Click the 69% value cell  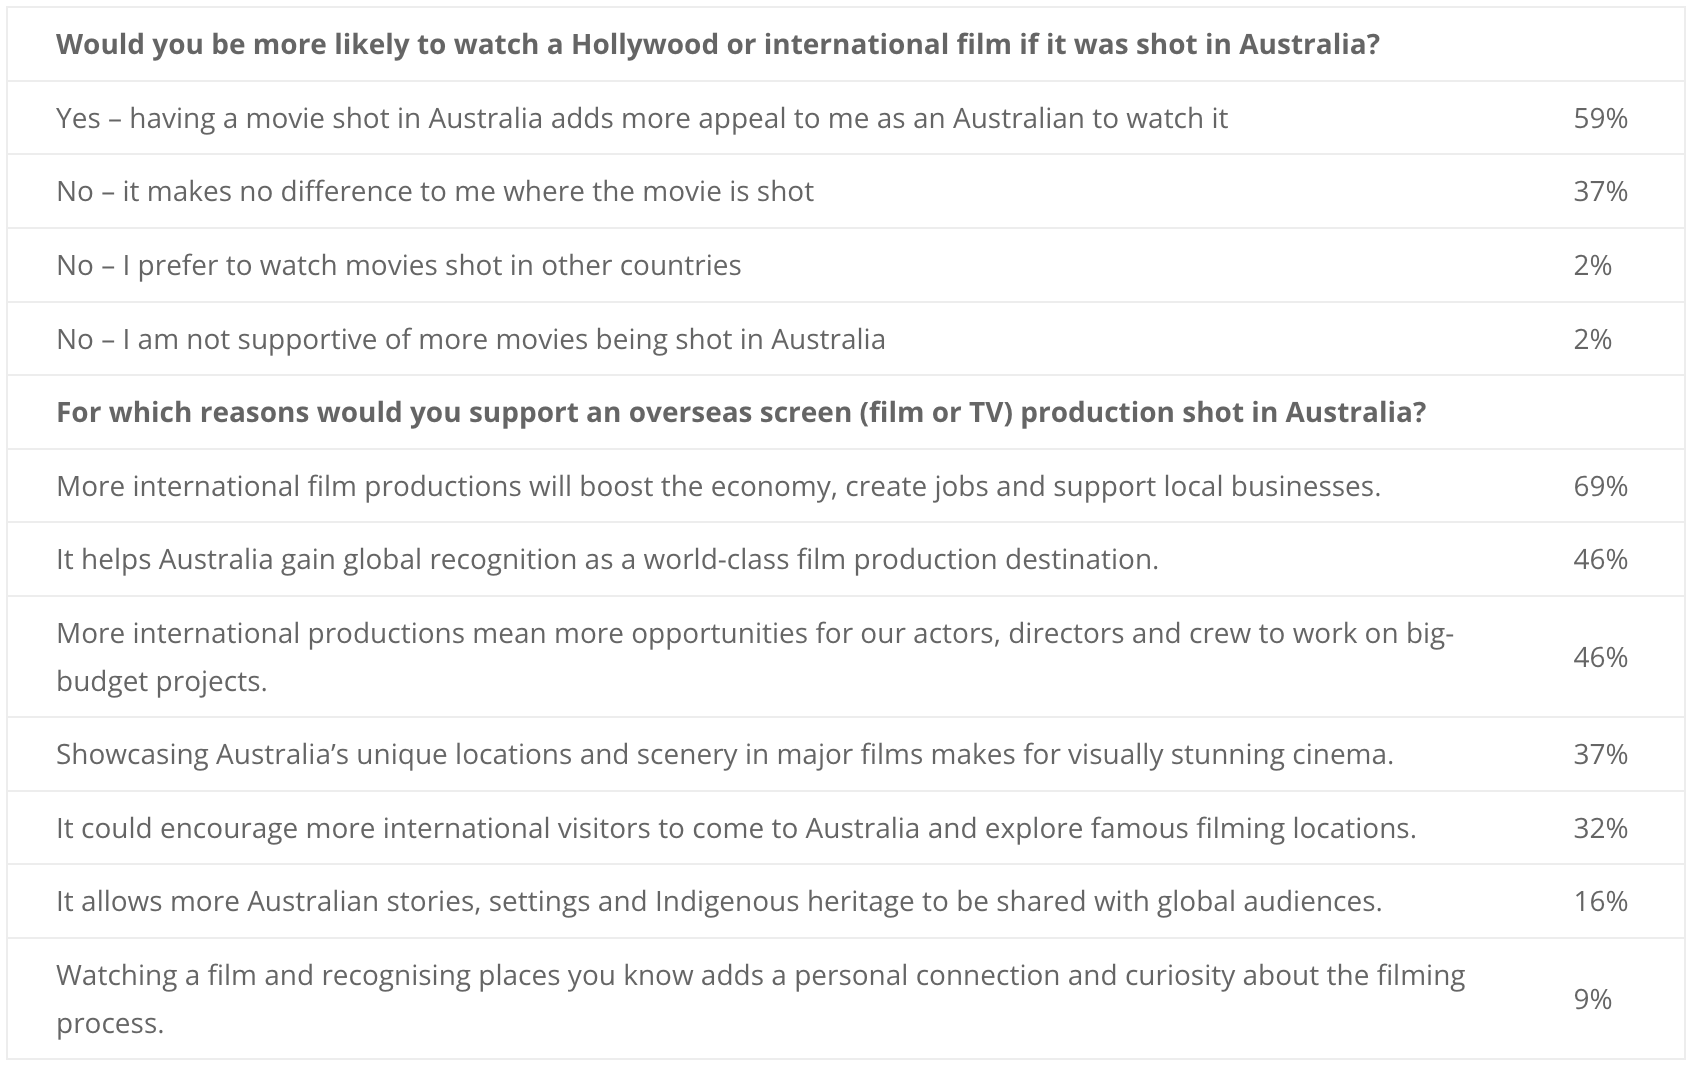coord(1600,486)
